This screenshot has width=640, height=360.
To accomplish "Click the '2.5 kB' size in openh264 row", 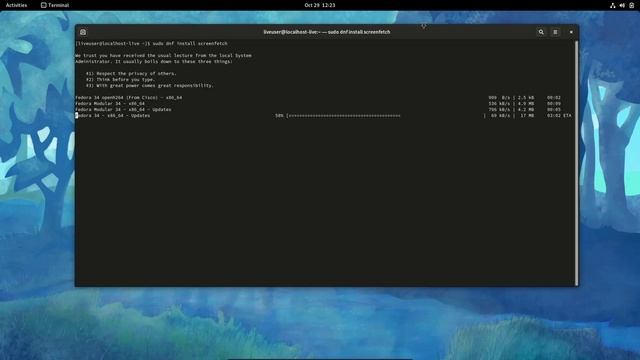I will tap(526, 98).
